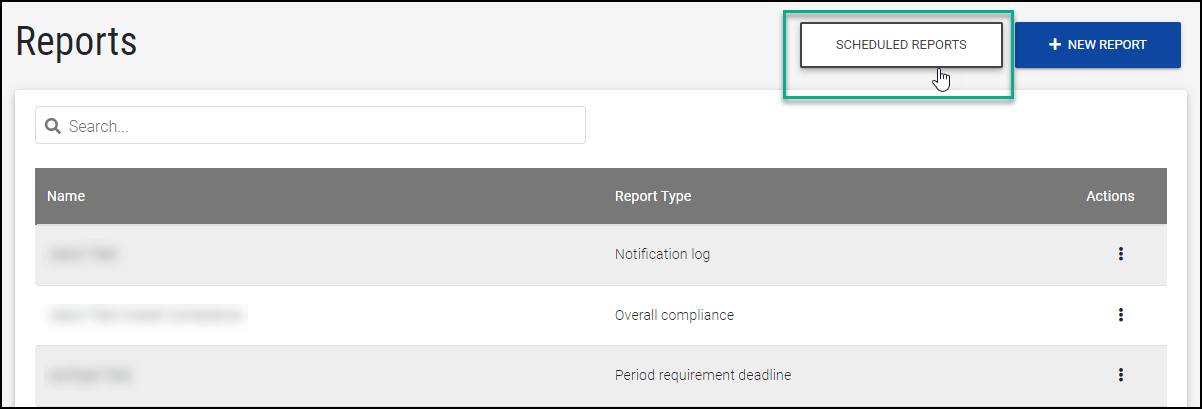The height and width of the screenshot is (409, 1202).
Task: Select the Notification log report type cell
Action: (x=662, y=255)
